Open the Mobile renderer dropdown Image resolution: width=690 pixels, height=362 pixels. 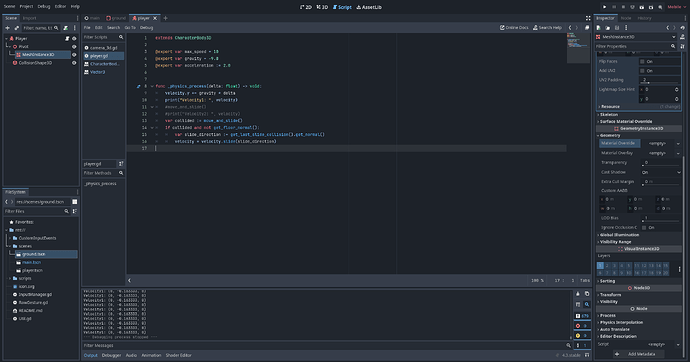pos(676,7)
